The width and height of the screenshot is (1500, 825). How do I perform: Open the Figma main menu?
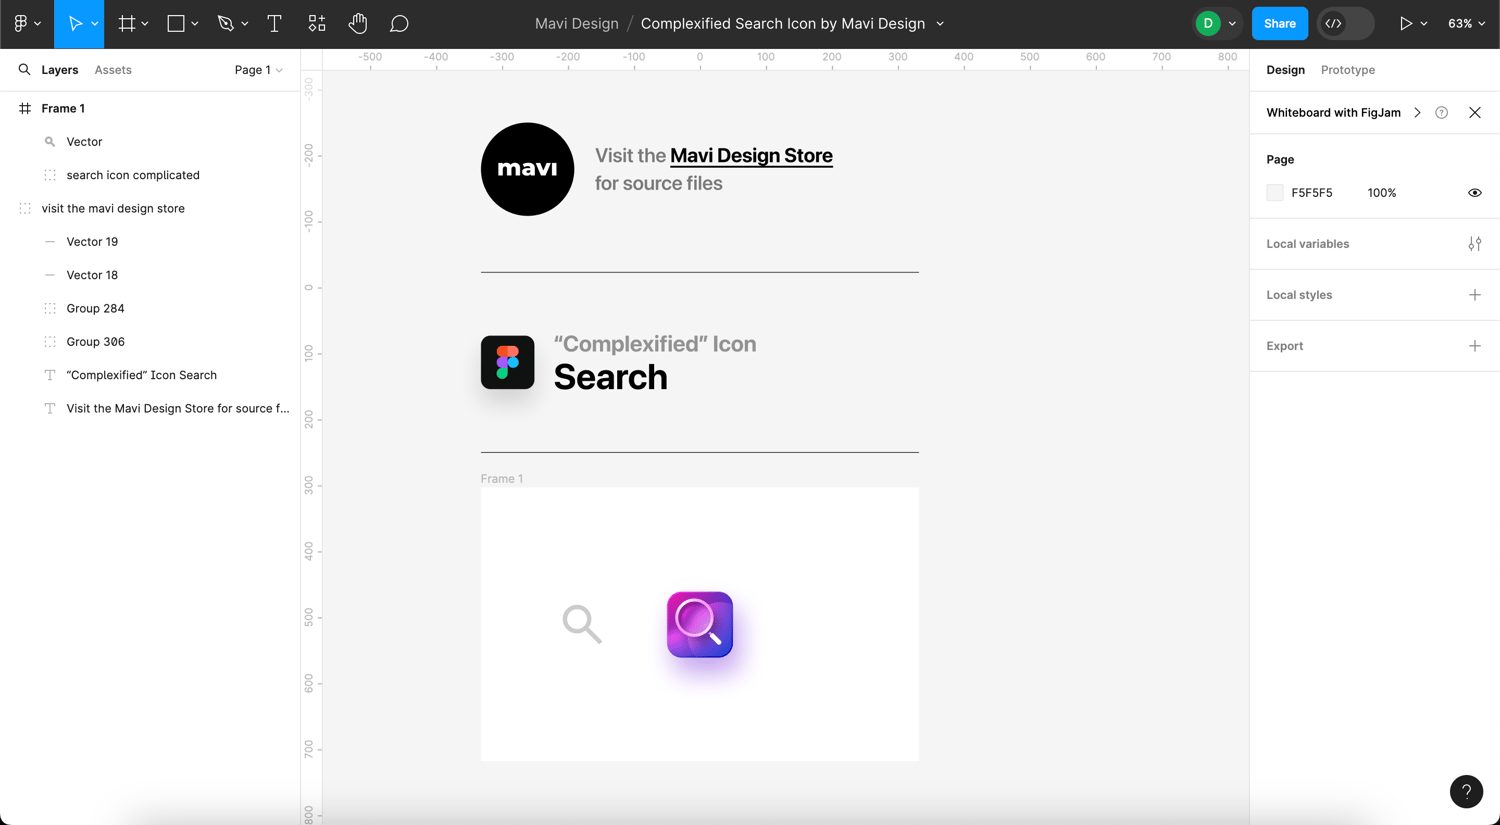point(21,23)
